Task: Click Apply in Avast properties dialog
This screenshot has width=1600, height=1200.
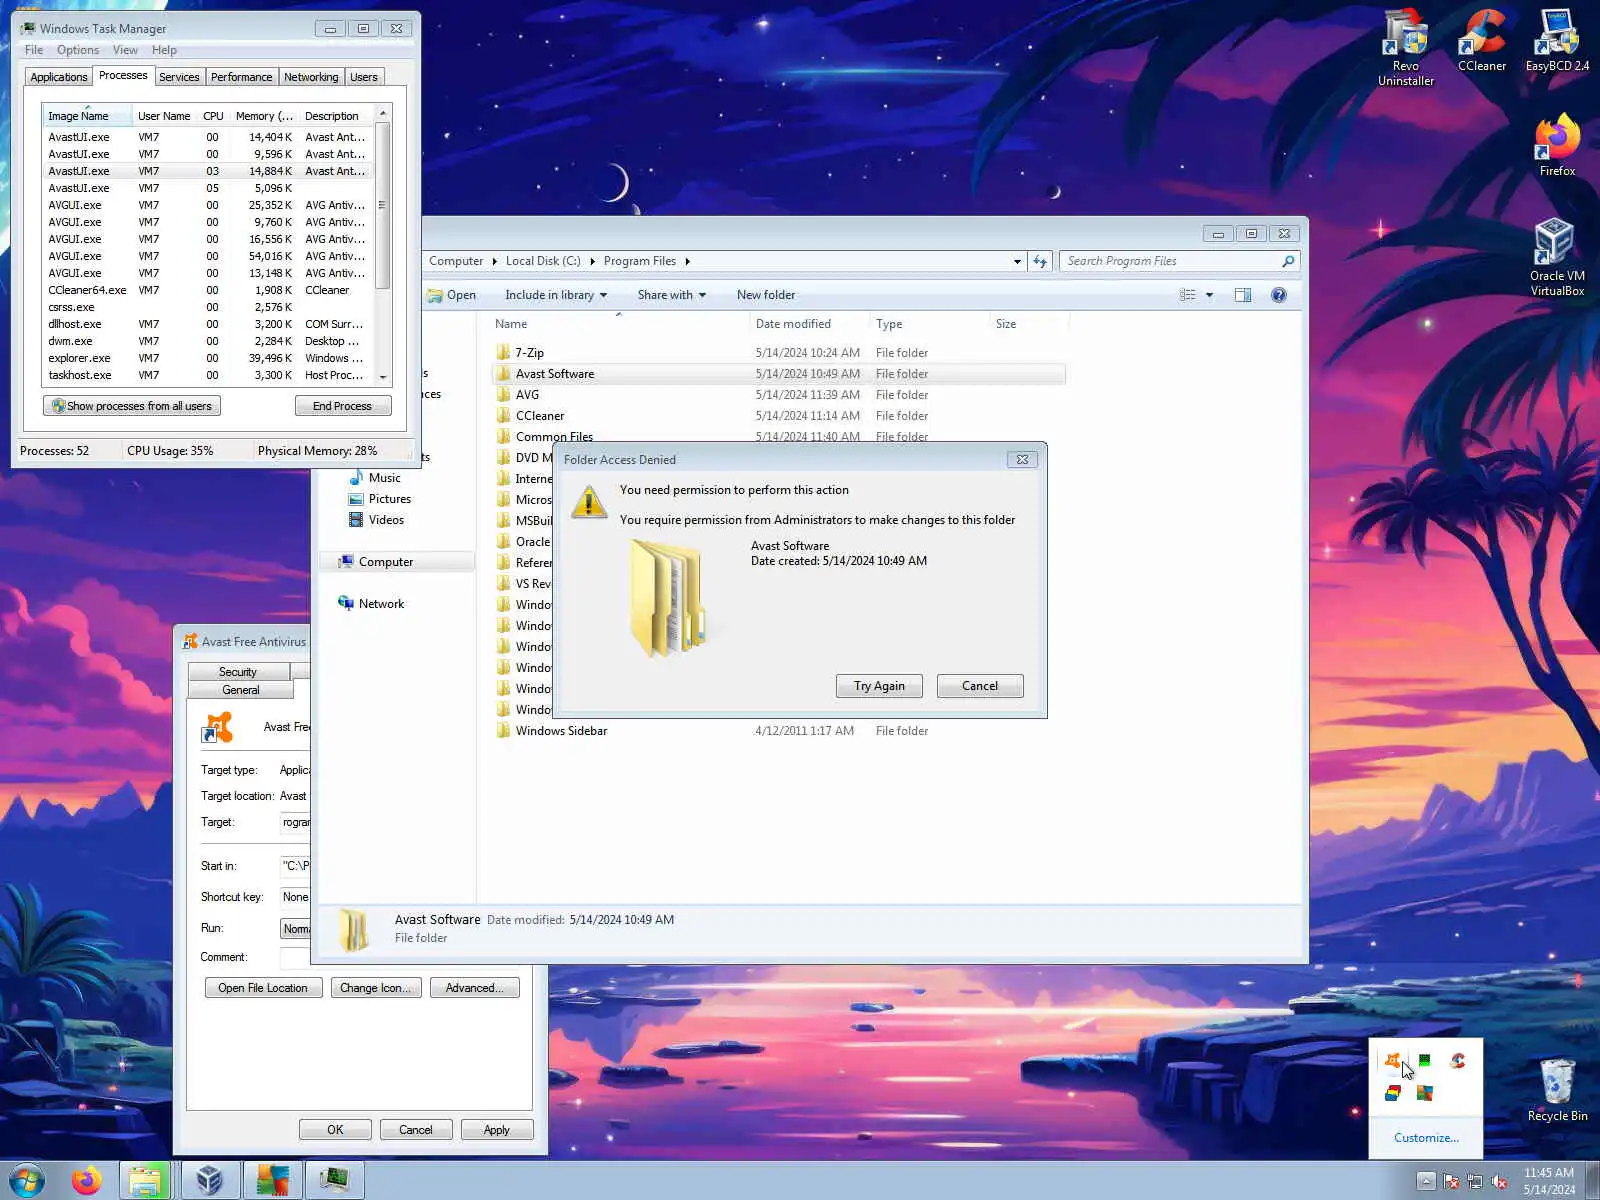Action: pos(496,1130)
